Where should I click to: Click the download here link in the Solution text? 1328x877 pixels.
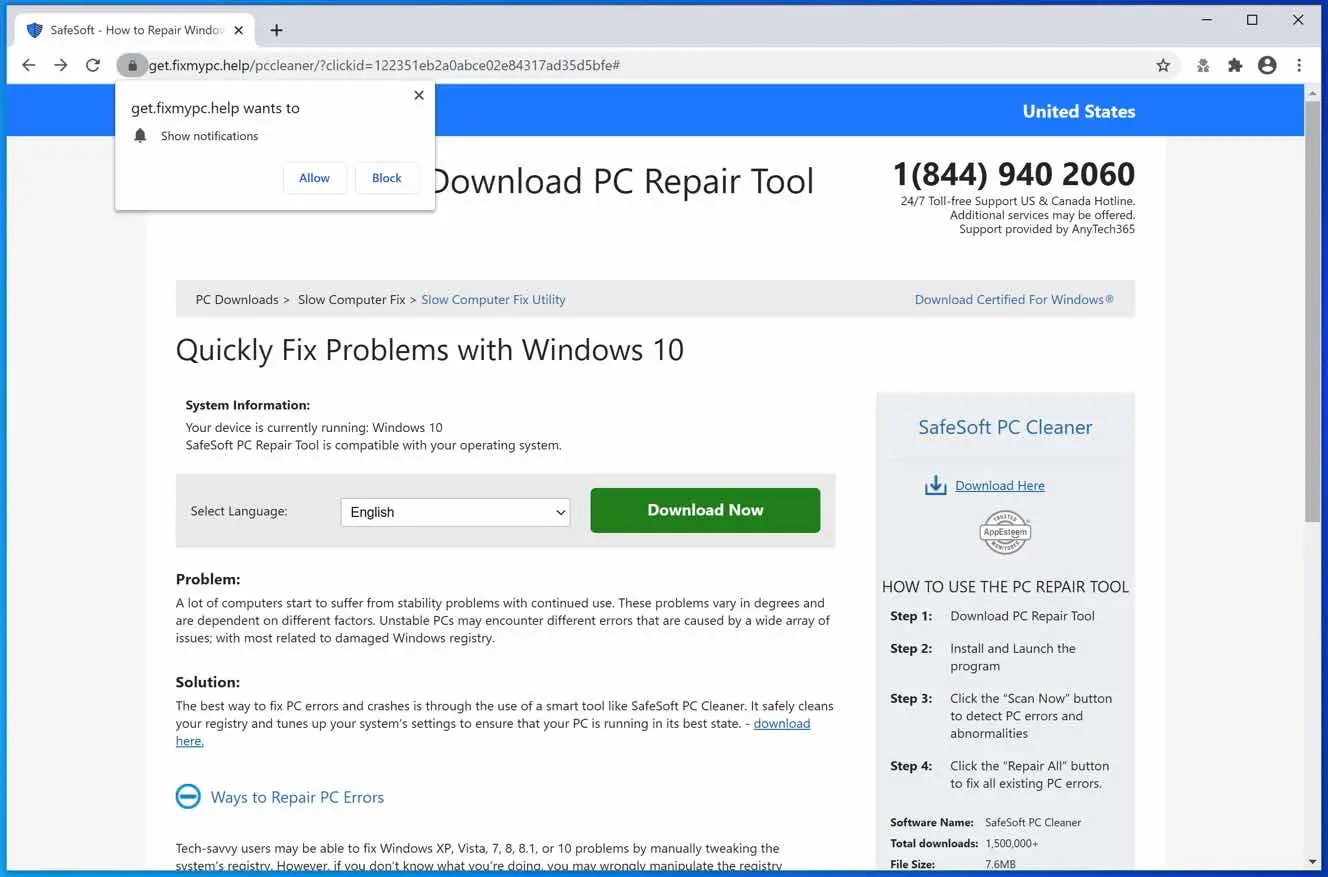click(x=782, y=723)
